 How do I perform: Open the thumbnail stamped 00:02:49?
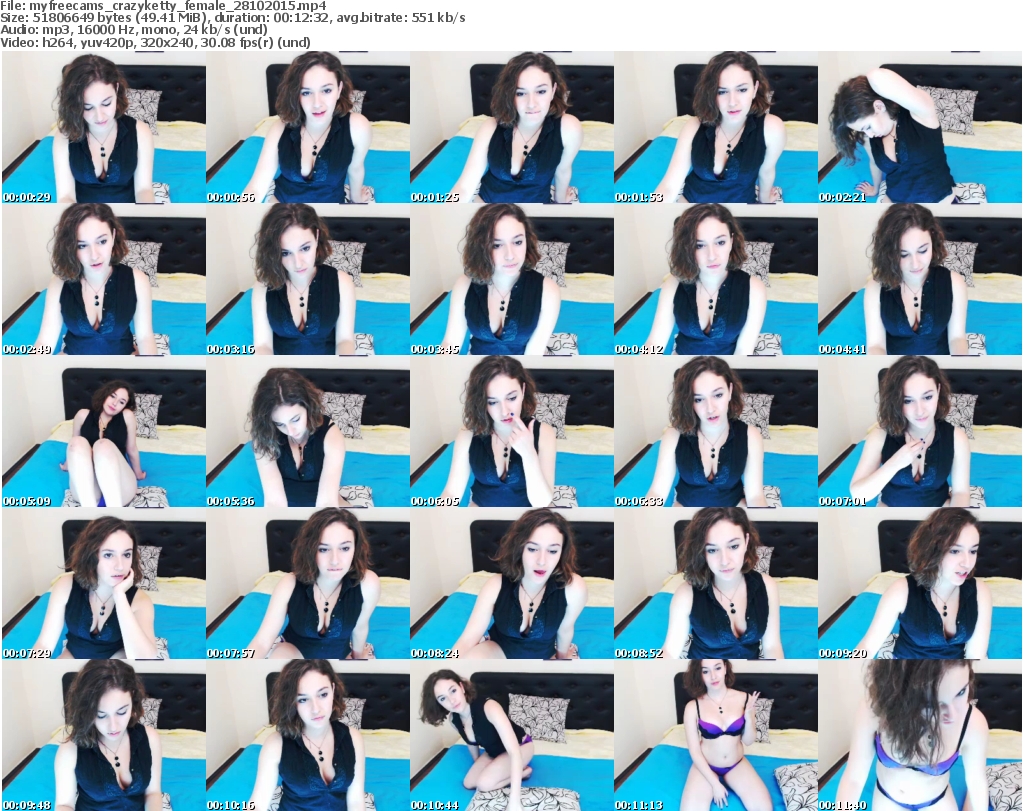pyautogui.click(x=104, y=279)
